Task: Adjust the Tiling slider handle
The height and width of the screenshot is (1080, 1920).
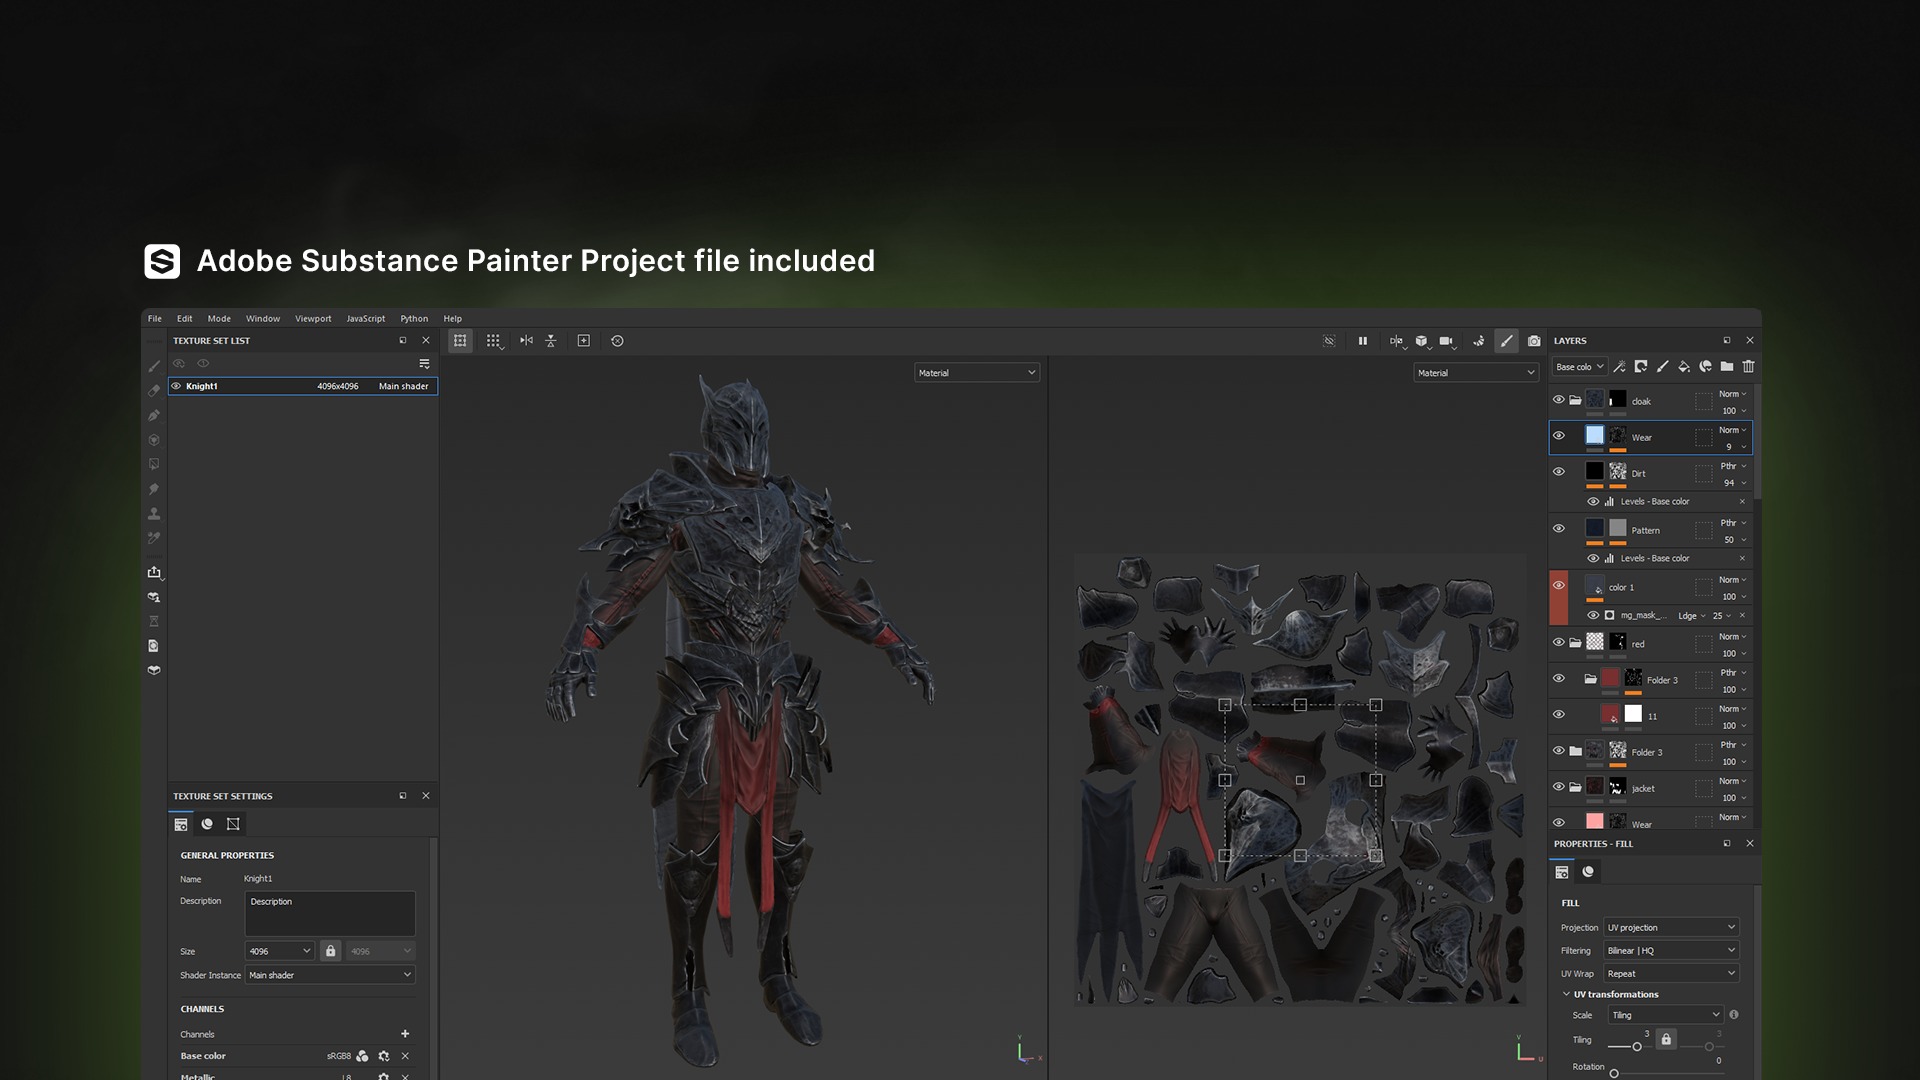Action: point(1636,1047)
